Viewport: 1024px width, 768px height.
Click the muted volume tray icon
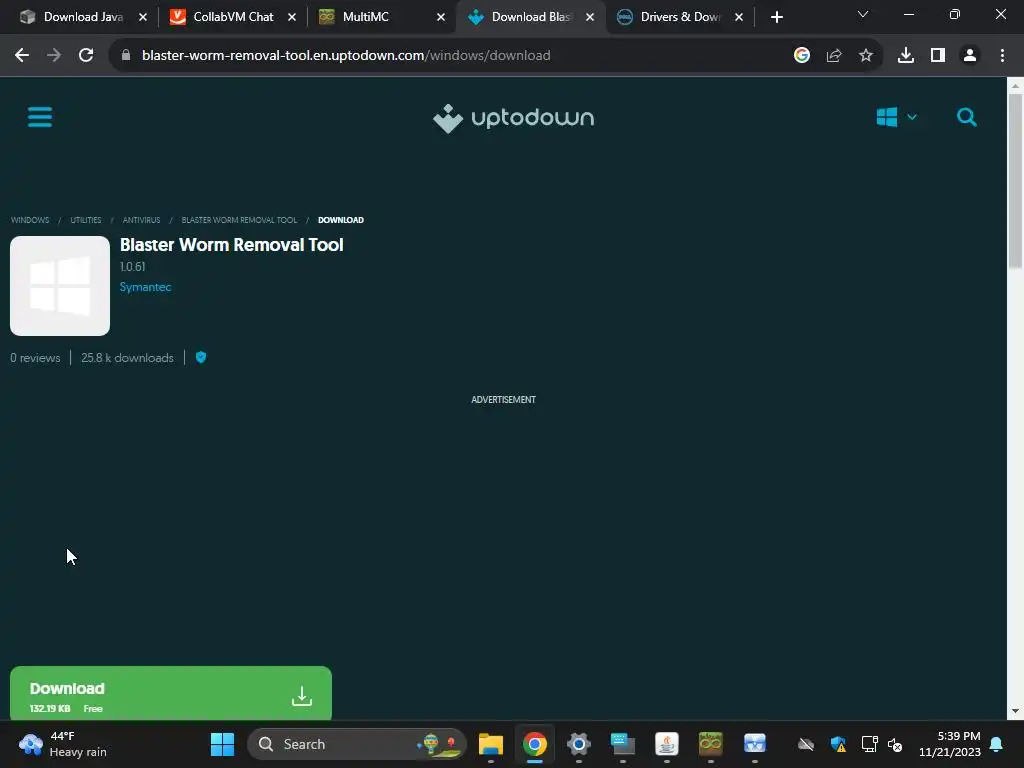[895, 744]
